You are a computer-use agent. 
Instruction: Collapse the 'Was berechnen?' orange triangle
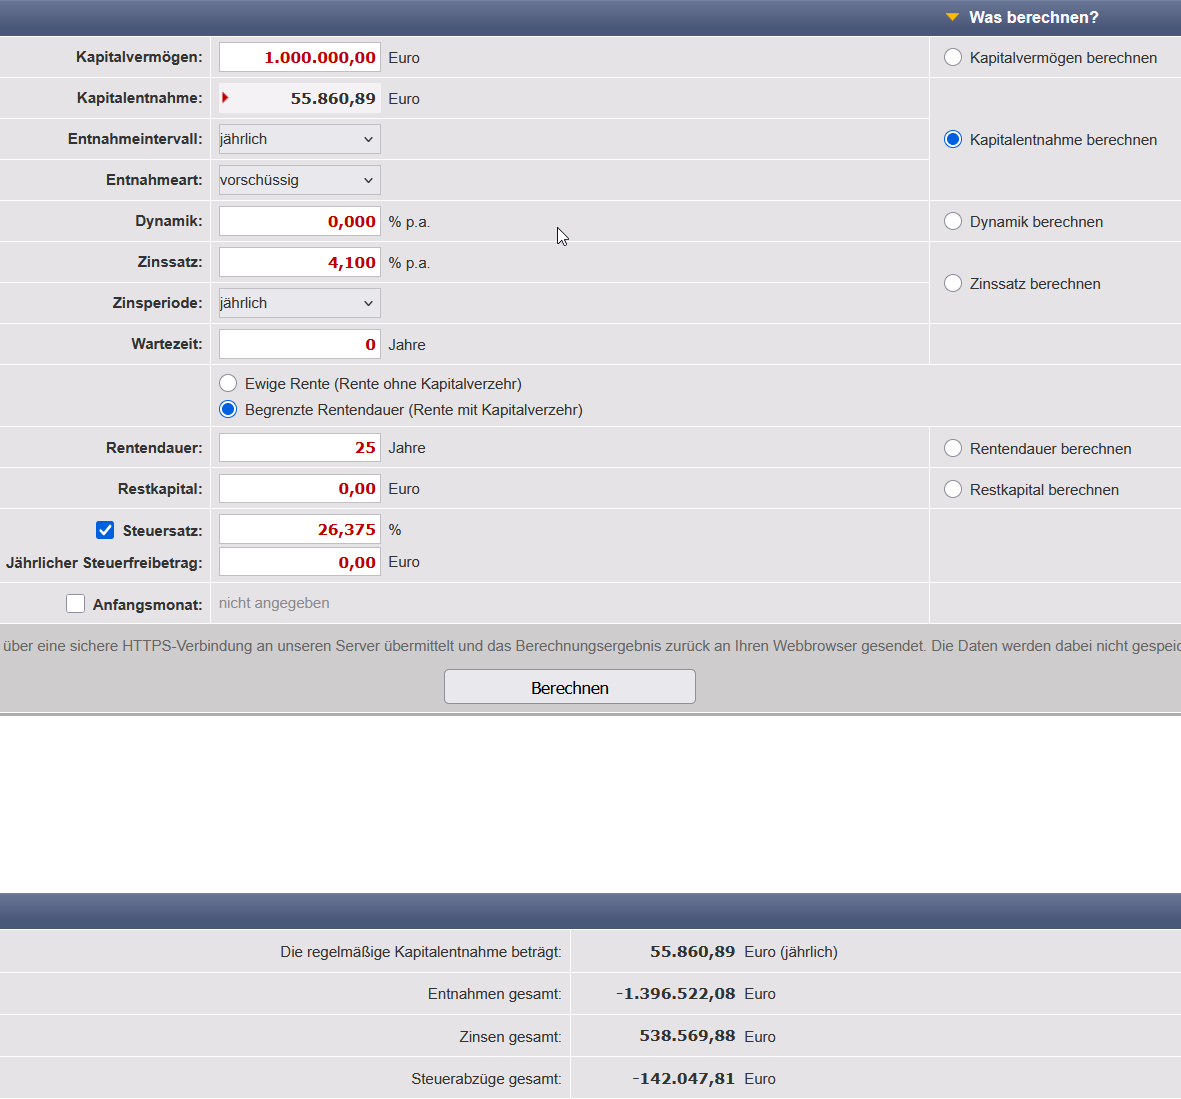click(952, 17)
